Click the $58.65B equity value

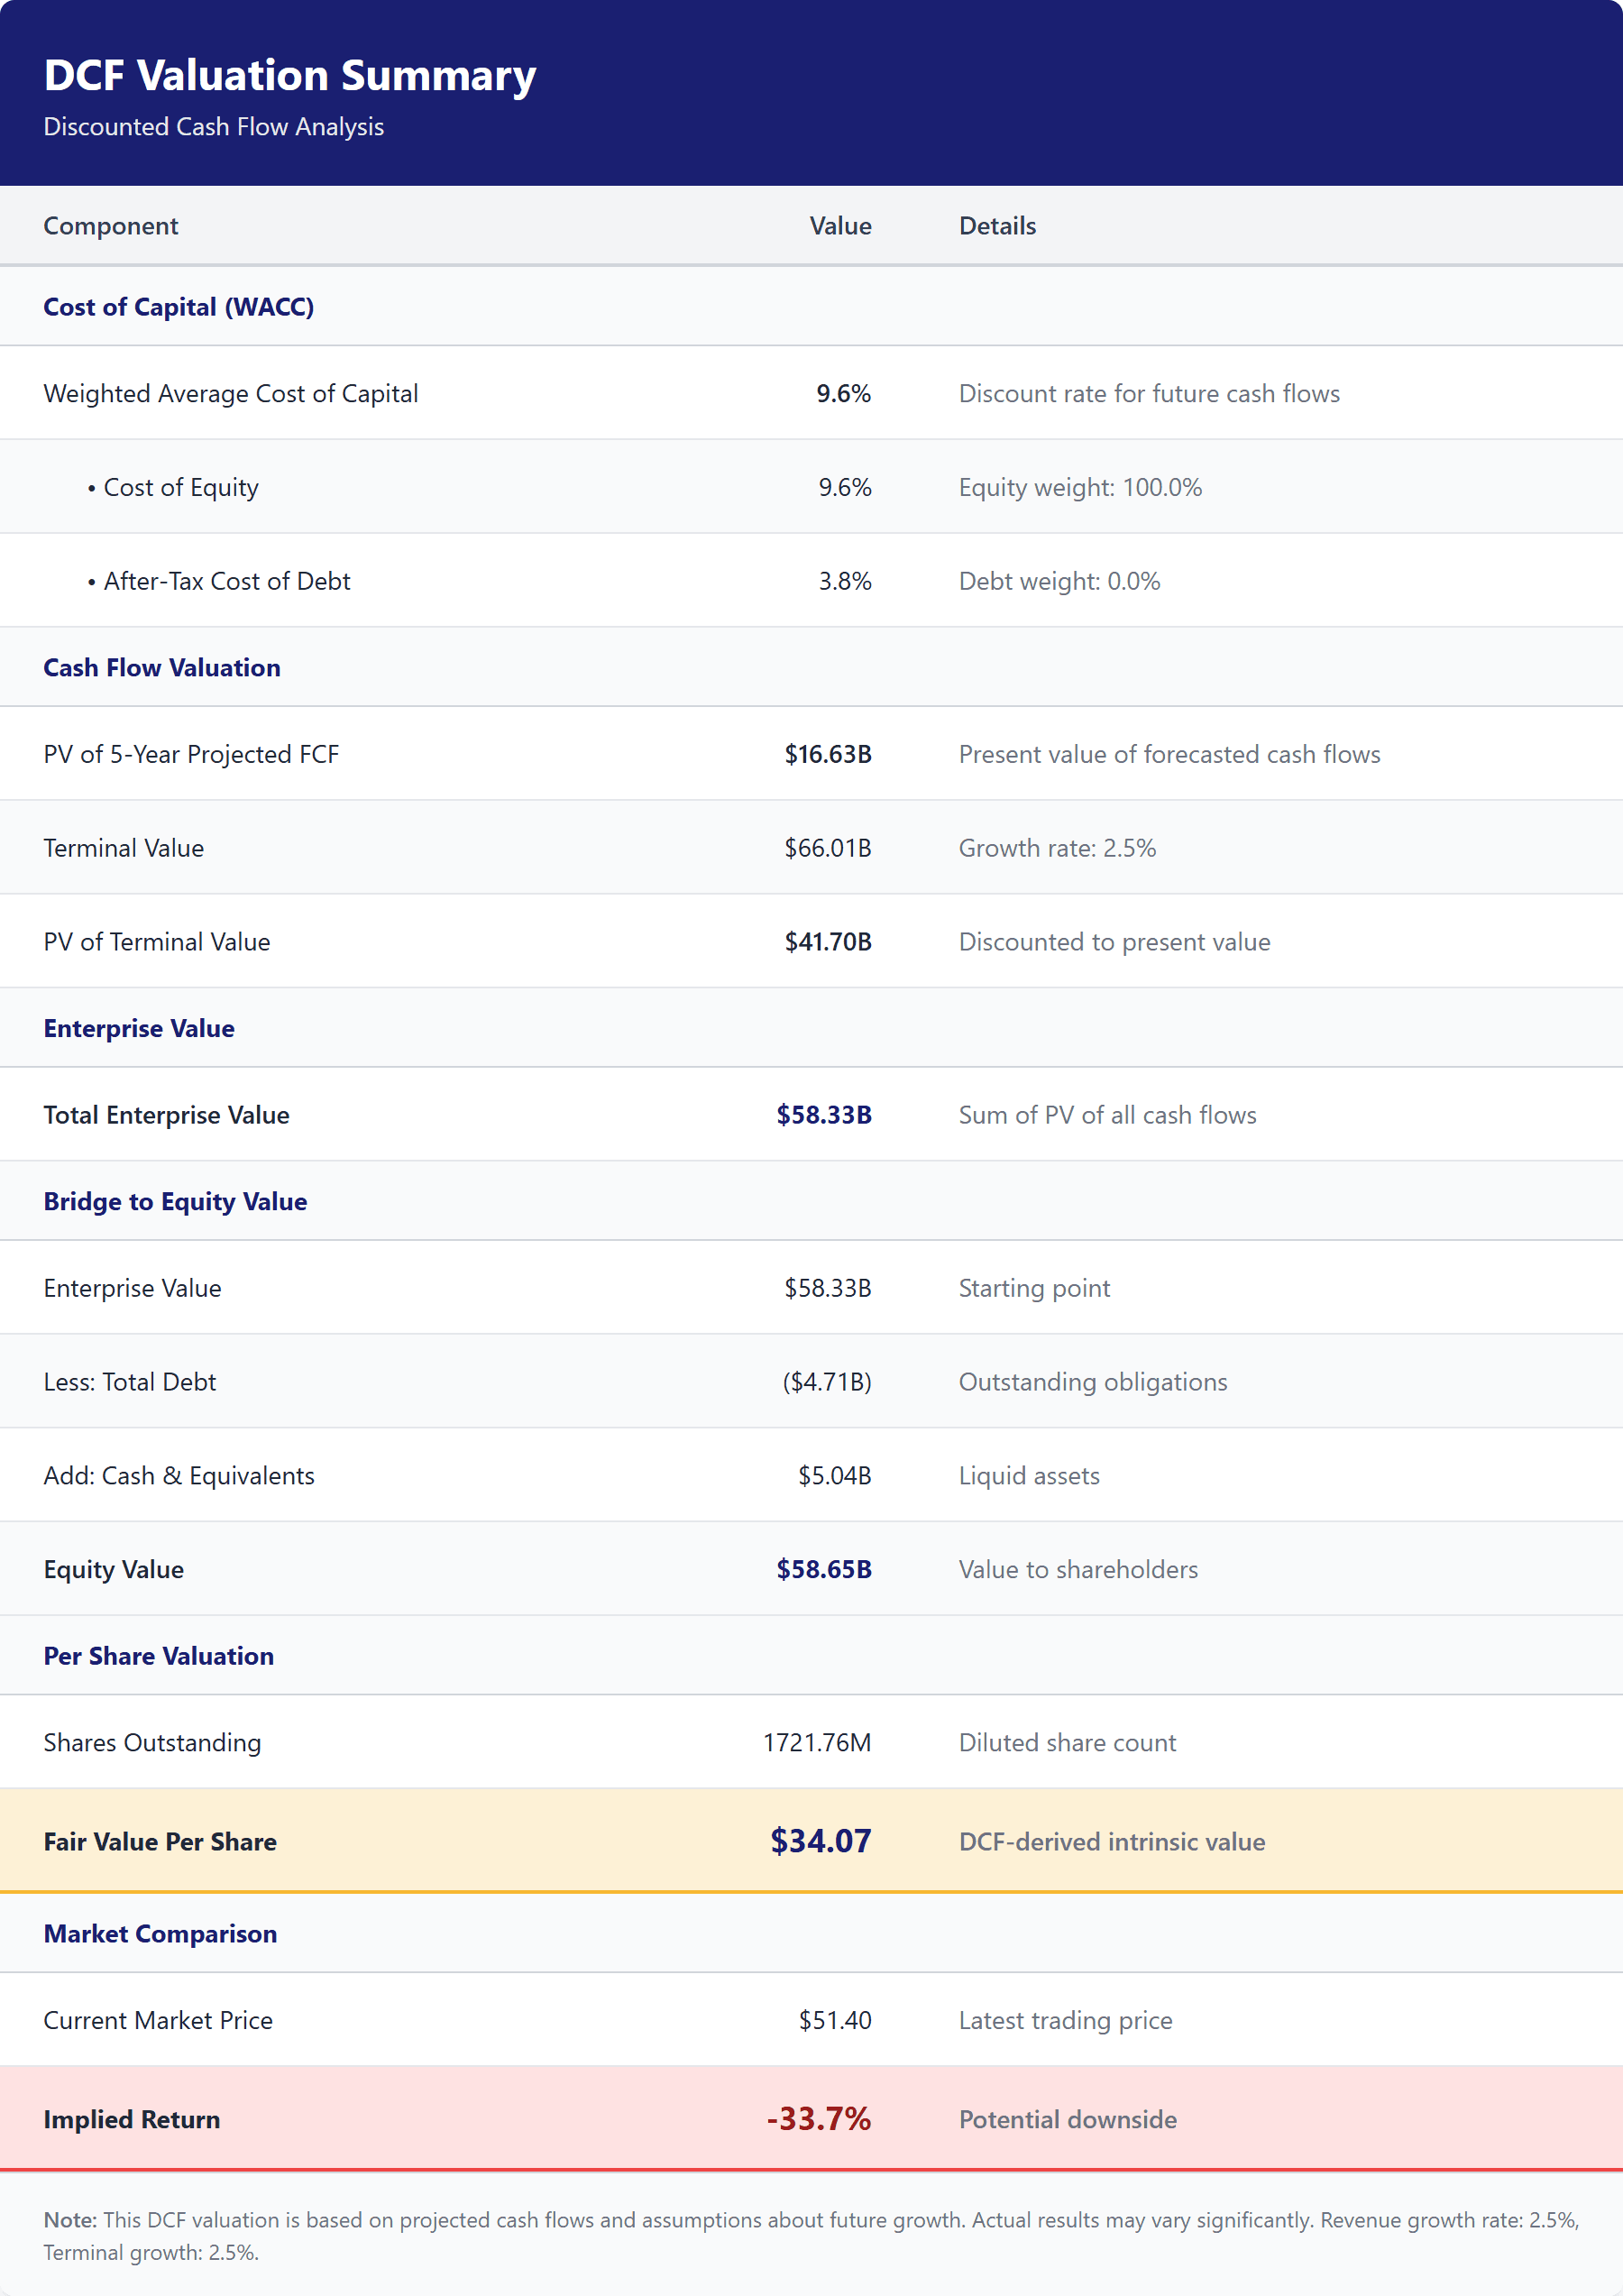pos(824,1570)
